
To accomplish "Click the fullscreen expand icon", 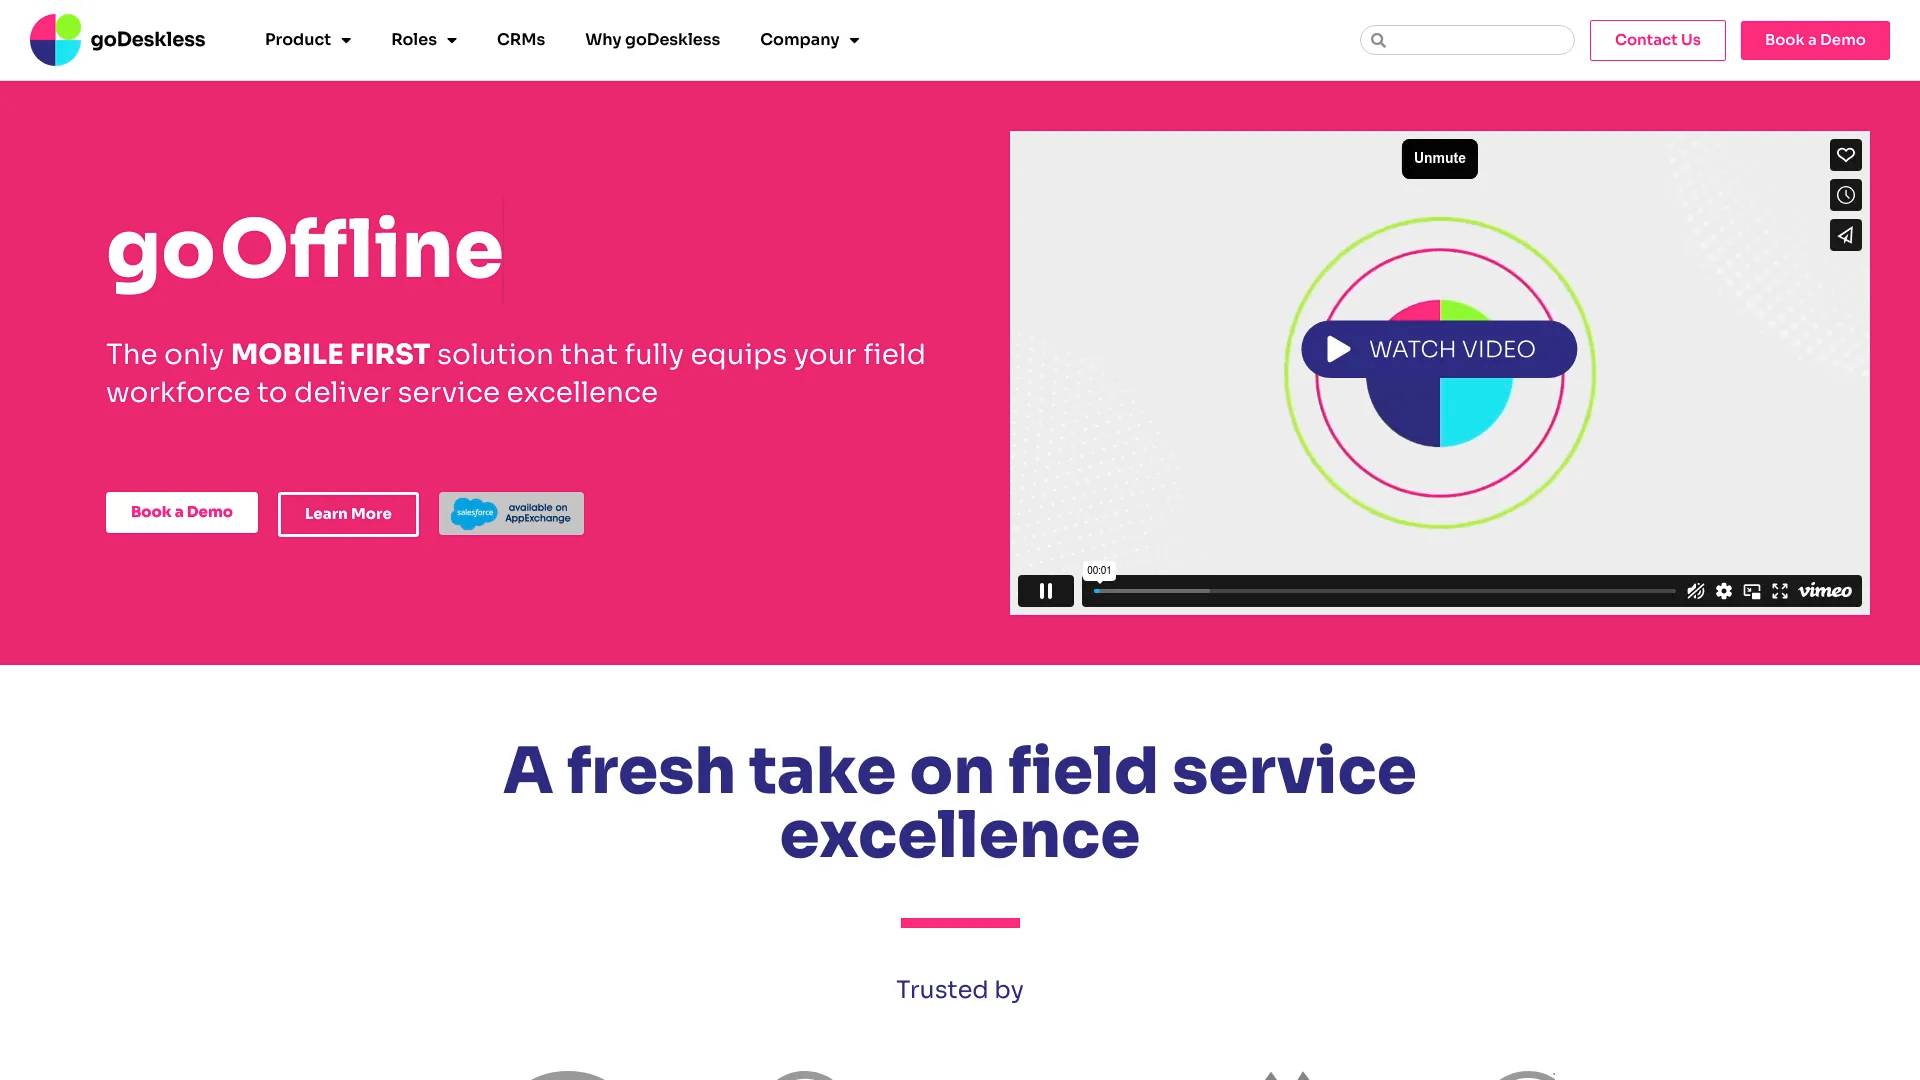I will pos(1780,591).
